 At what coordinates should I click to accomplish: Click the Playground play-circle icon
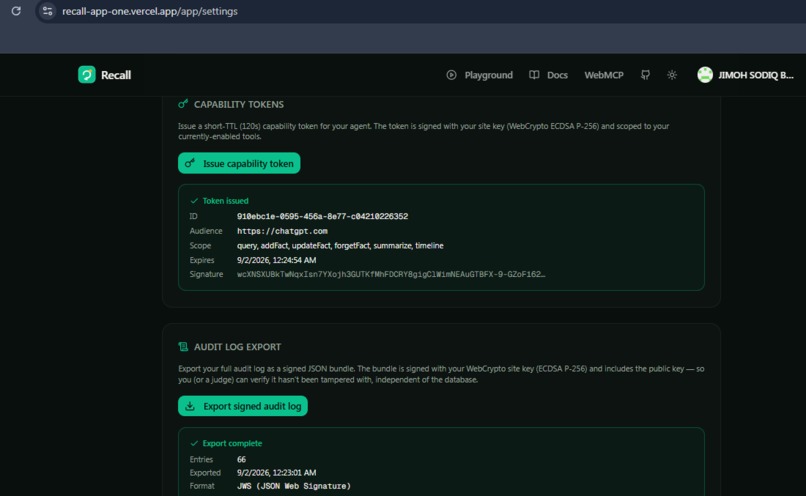[x=451, y=75]
